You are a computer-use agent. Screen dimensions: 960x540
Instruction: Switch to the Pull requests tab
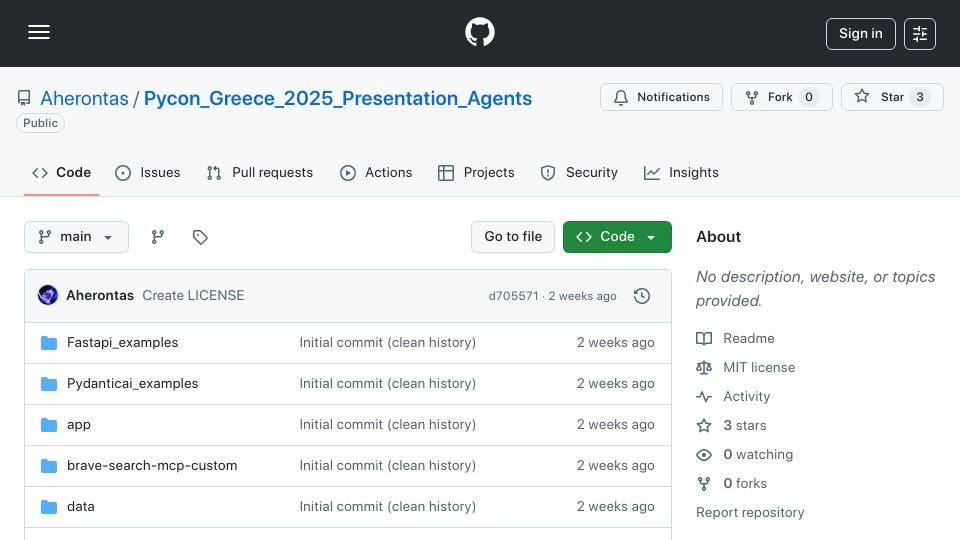[x=260, y=173]
